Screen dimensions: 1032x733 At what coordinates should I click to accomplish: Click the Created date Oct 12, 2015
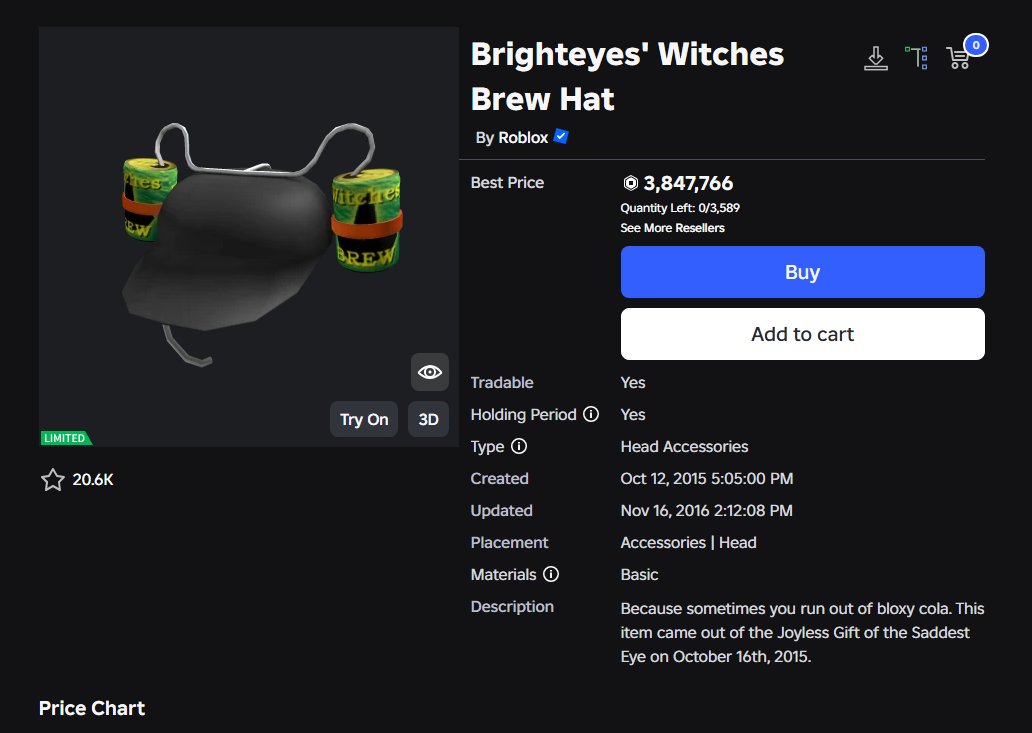coord(706,478)
